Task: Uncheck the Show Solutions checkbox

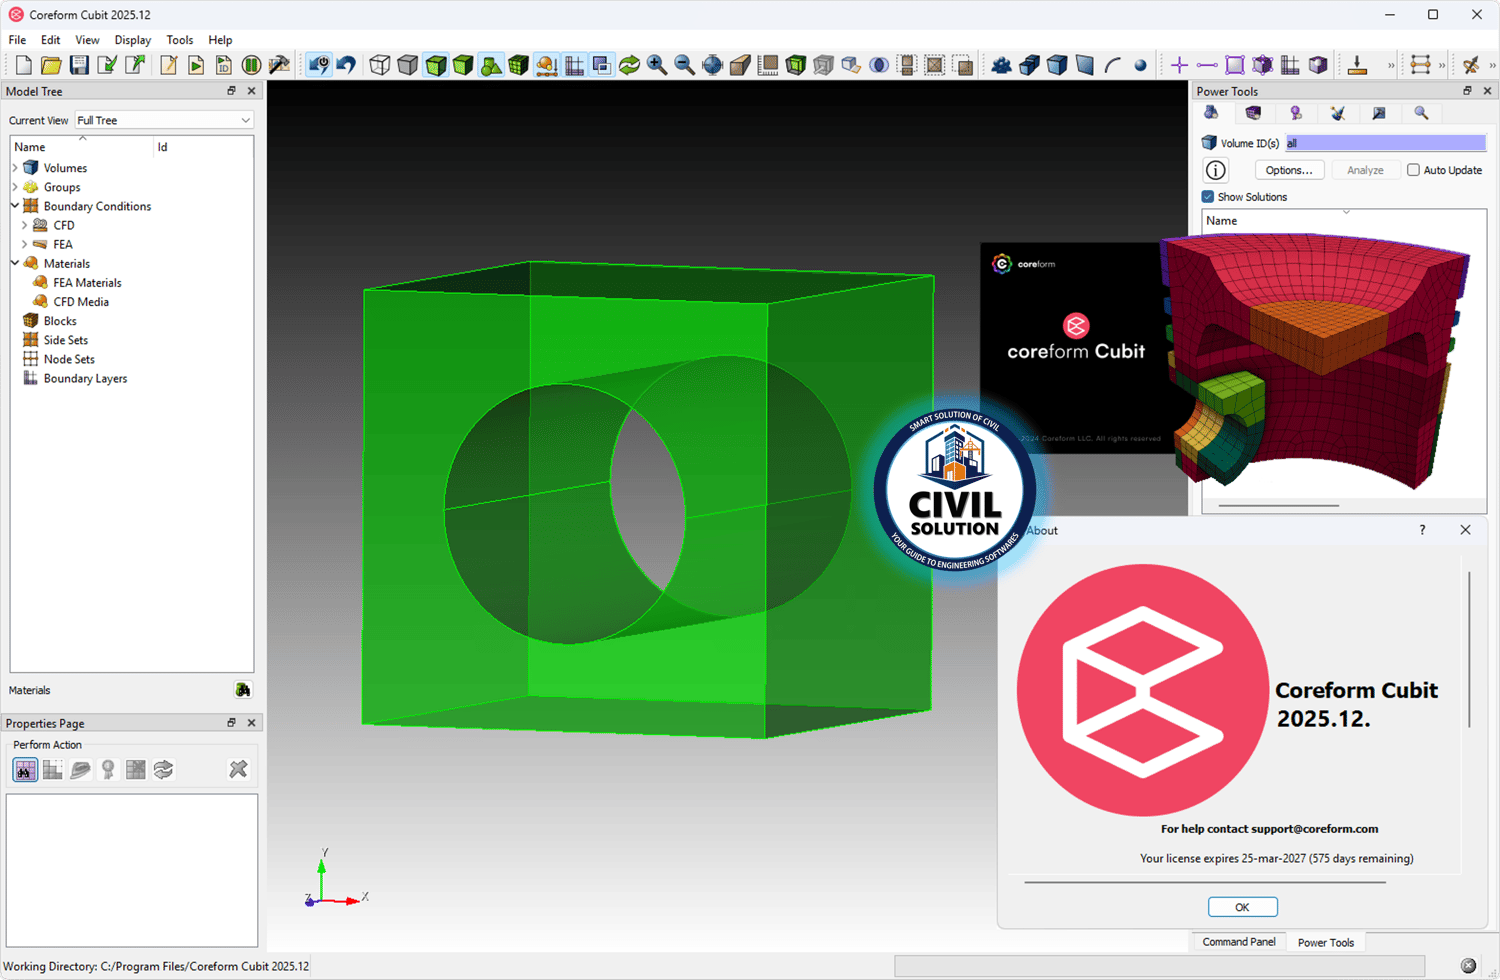Action: coord(1208,197)
